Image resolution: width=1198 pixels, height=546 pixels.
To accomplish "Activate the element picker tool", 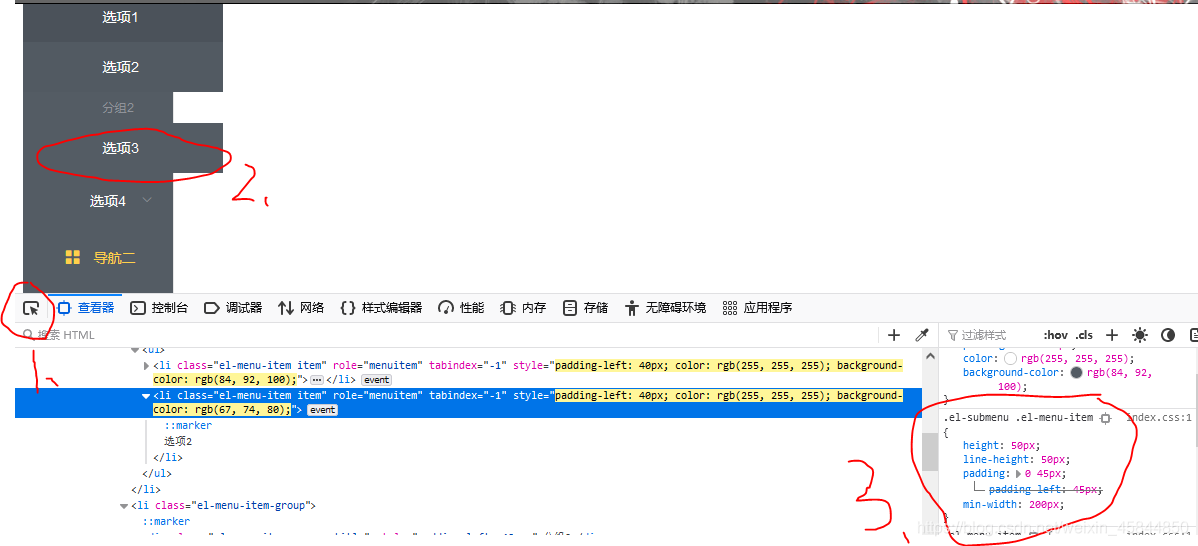I will coord(31,309).
